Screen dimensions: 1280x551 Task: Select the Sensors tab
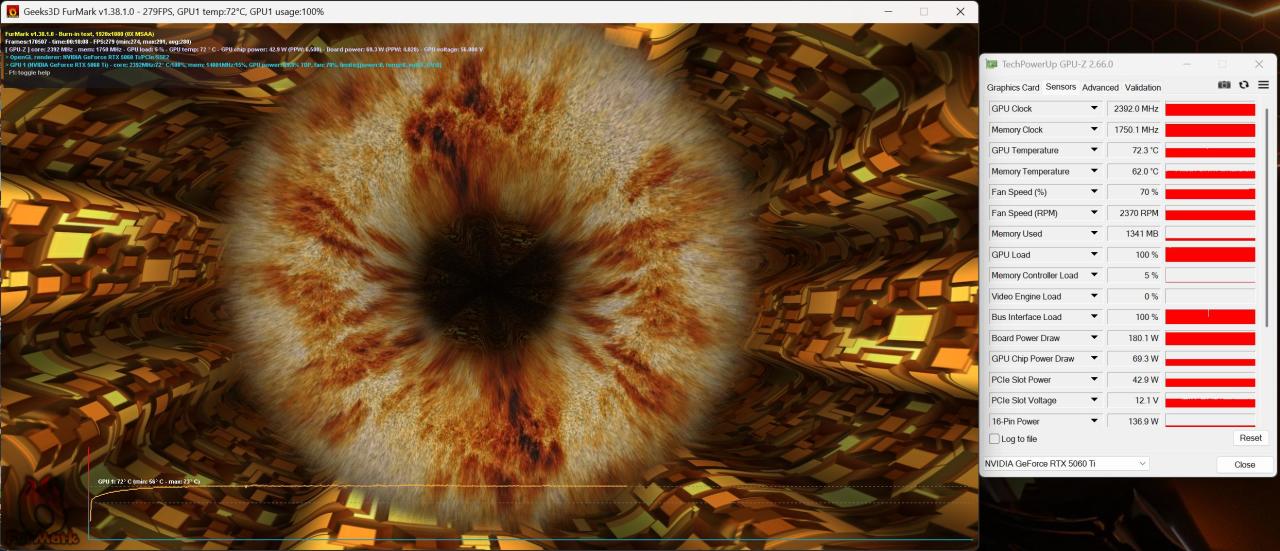tap(1061, 88)
